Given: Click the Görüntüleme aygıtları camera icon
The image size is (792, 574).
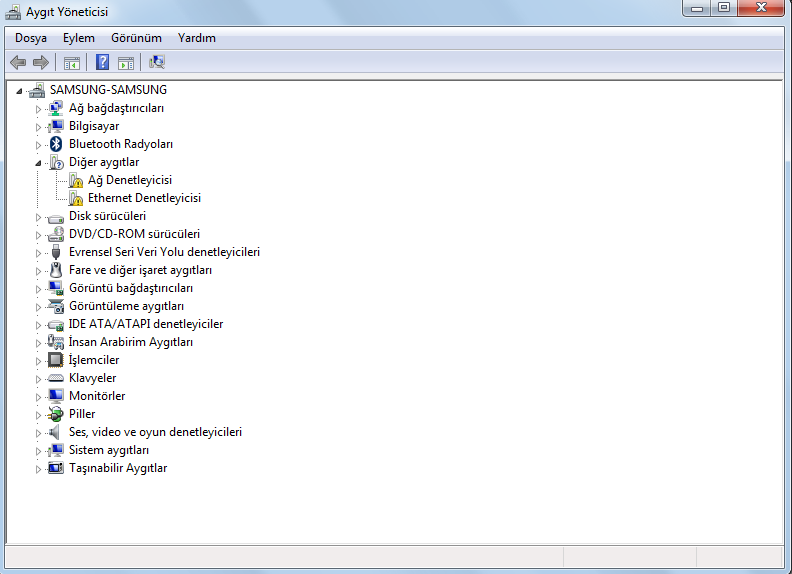Looking at the screenshot, I should pos(56,306).
